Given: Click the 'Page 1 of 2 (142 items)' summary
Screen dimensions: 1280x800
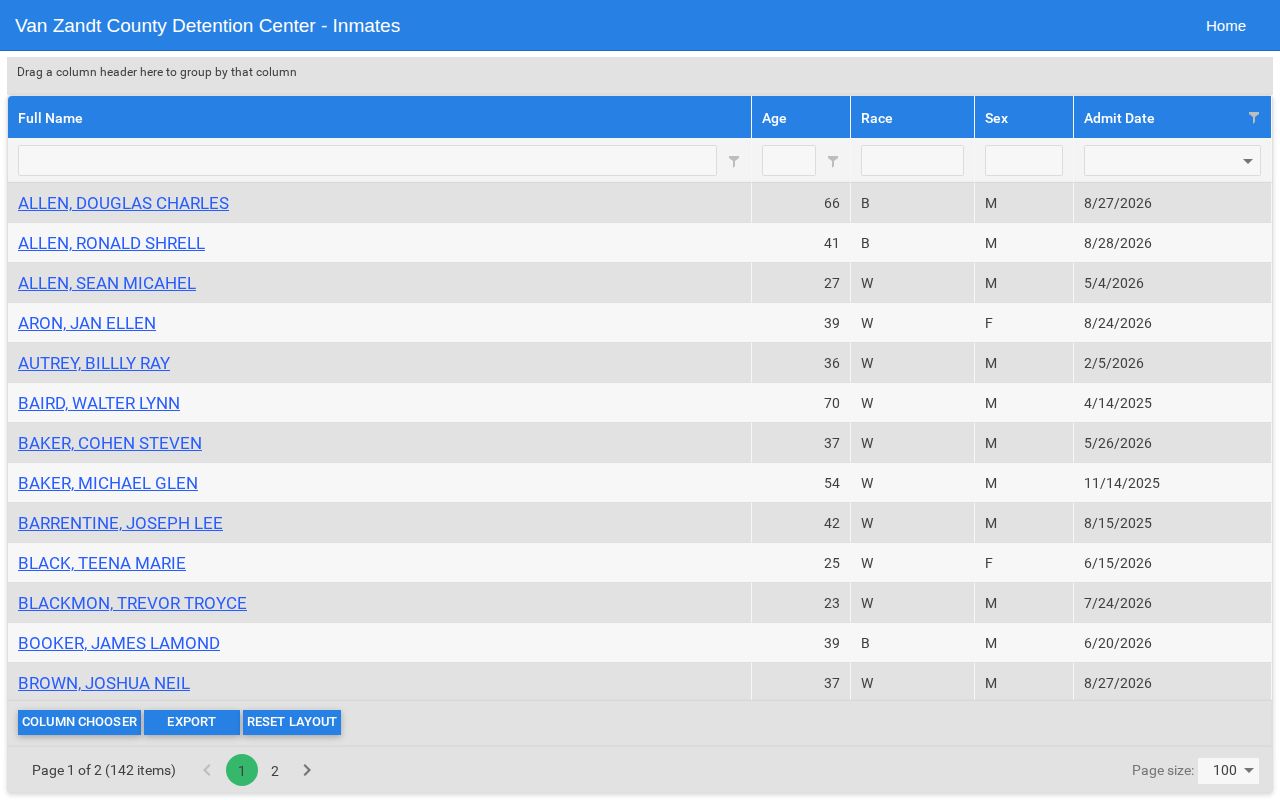Looking at the screenshot, I should tap(104, 770).
